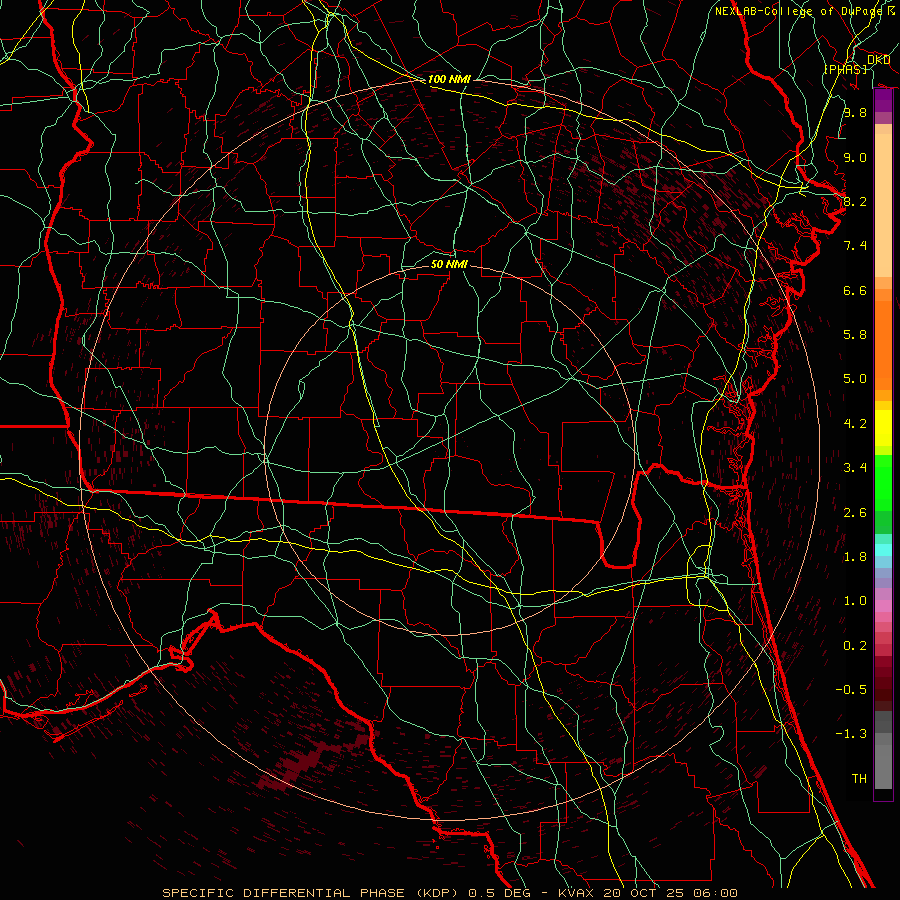Image resolution: width=900 pixels, height=900 pixels.
Task: Click the pale peach band of color scale
Action: (883, 205)
